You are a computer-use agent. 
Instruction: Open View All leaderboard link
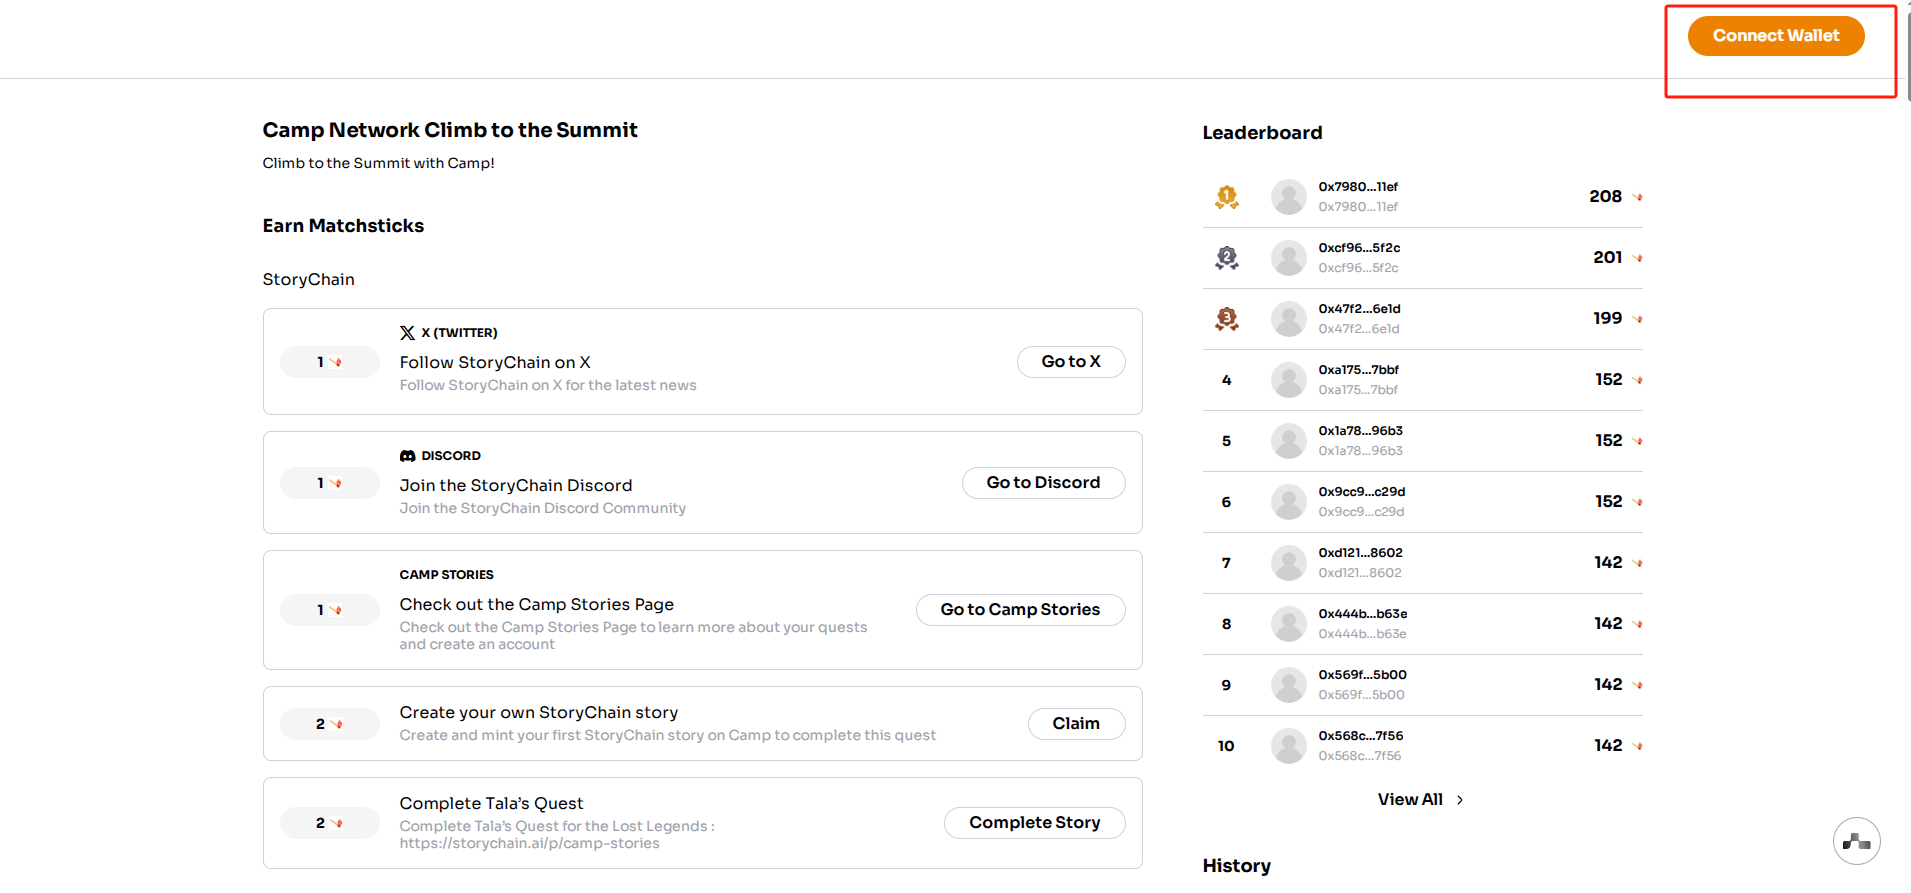(1410, 800)
